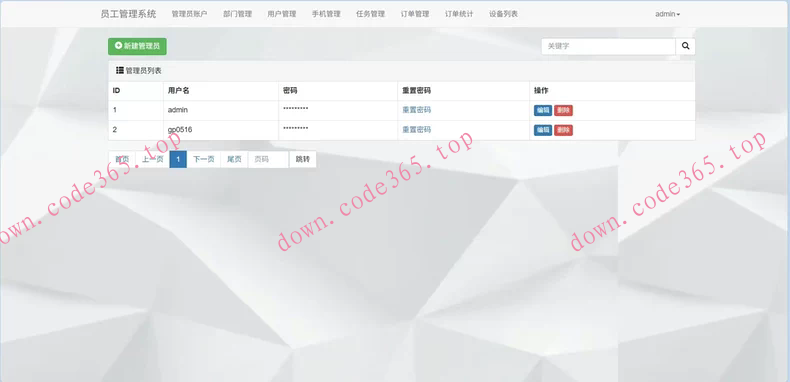The height and width of the screenshot is (382, 790).
Task: Go to 尾页 last page
Action: point(234,159)
